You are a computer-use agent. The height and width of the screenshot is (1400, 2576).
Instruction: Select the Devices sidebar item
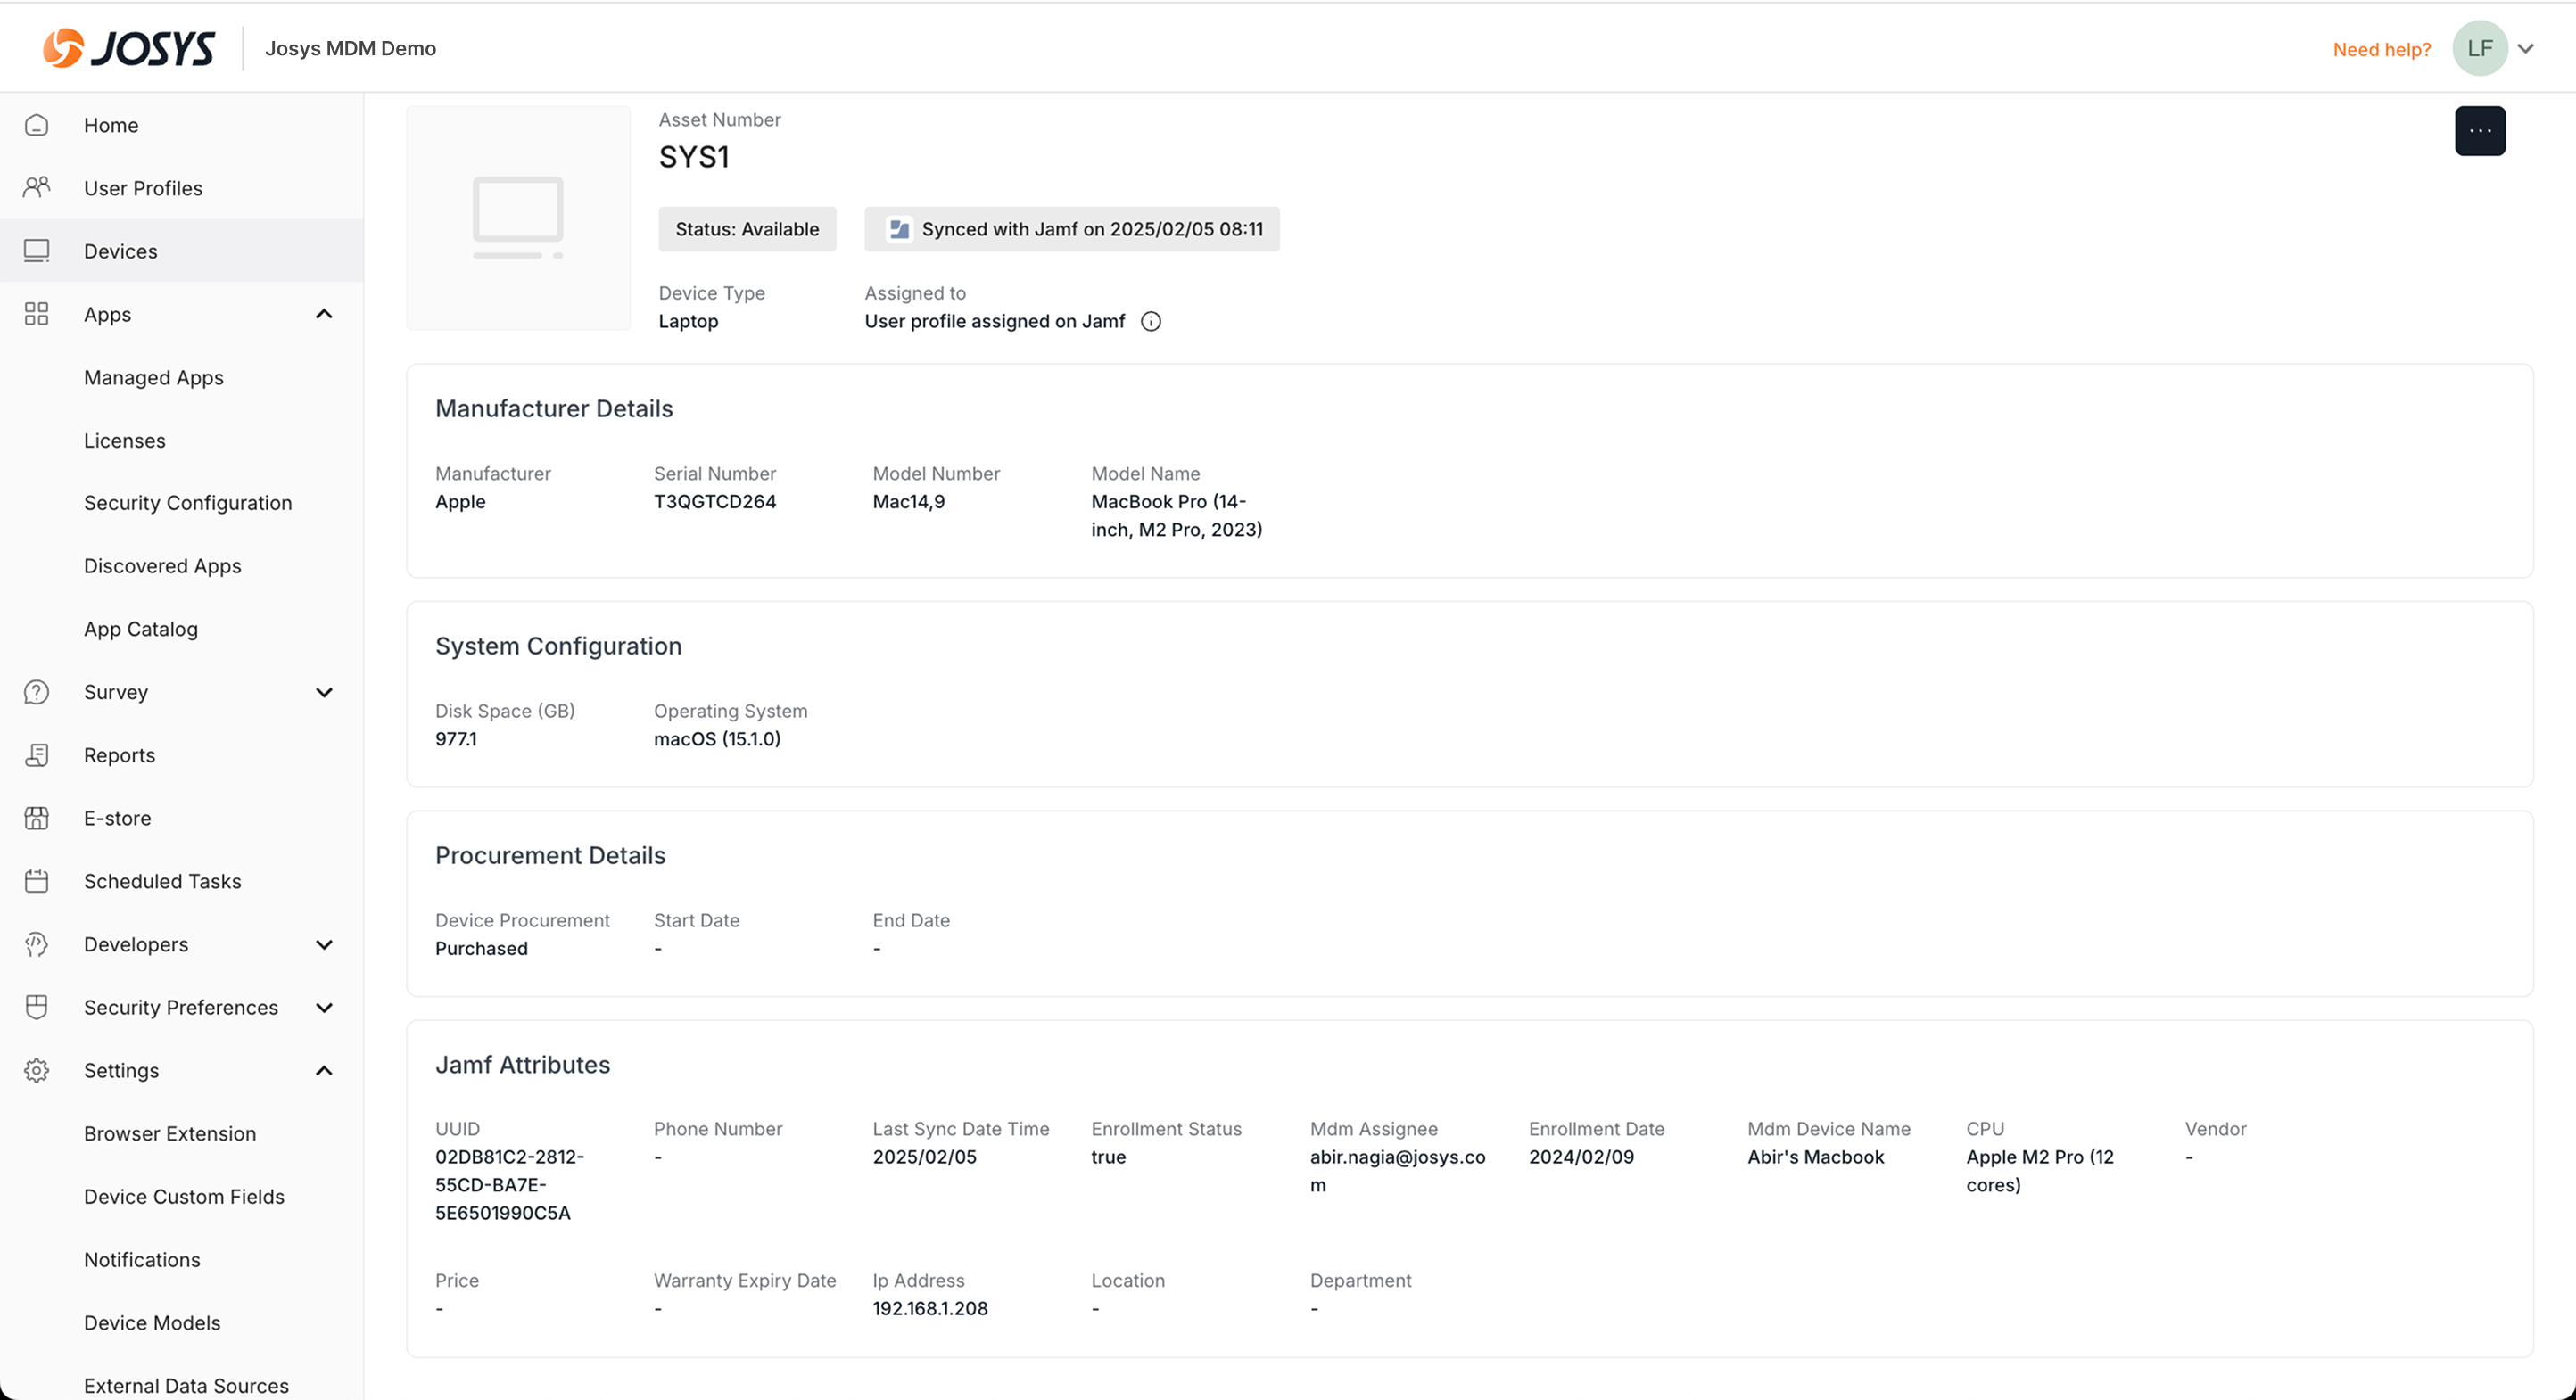click(x=120, y=251)
